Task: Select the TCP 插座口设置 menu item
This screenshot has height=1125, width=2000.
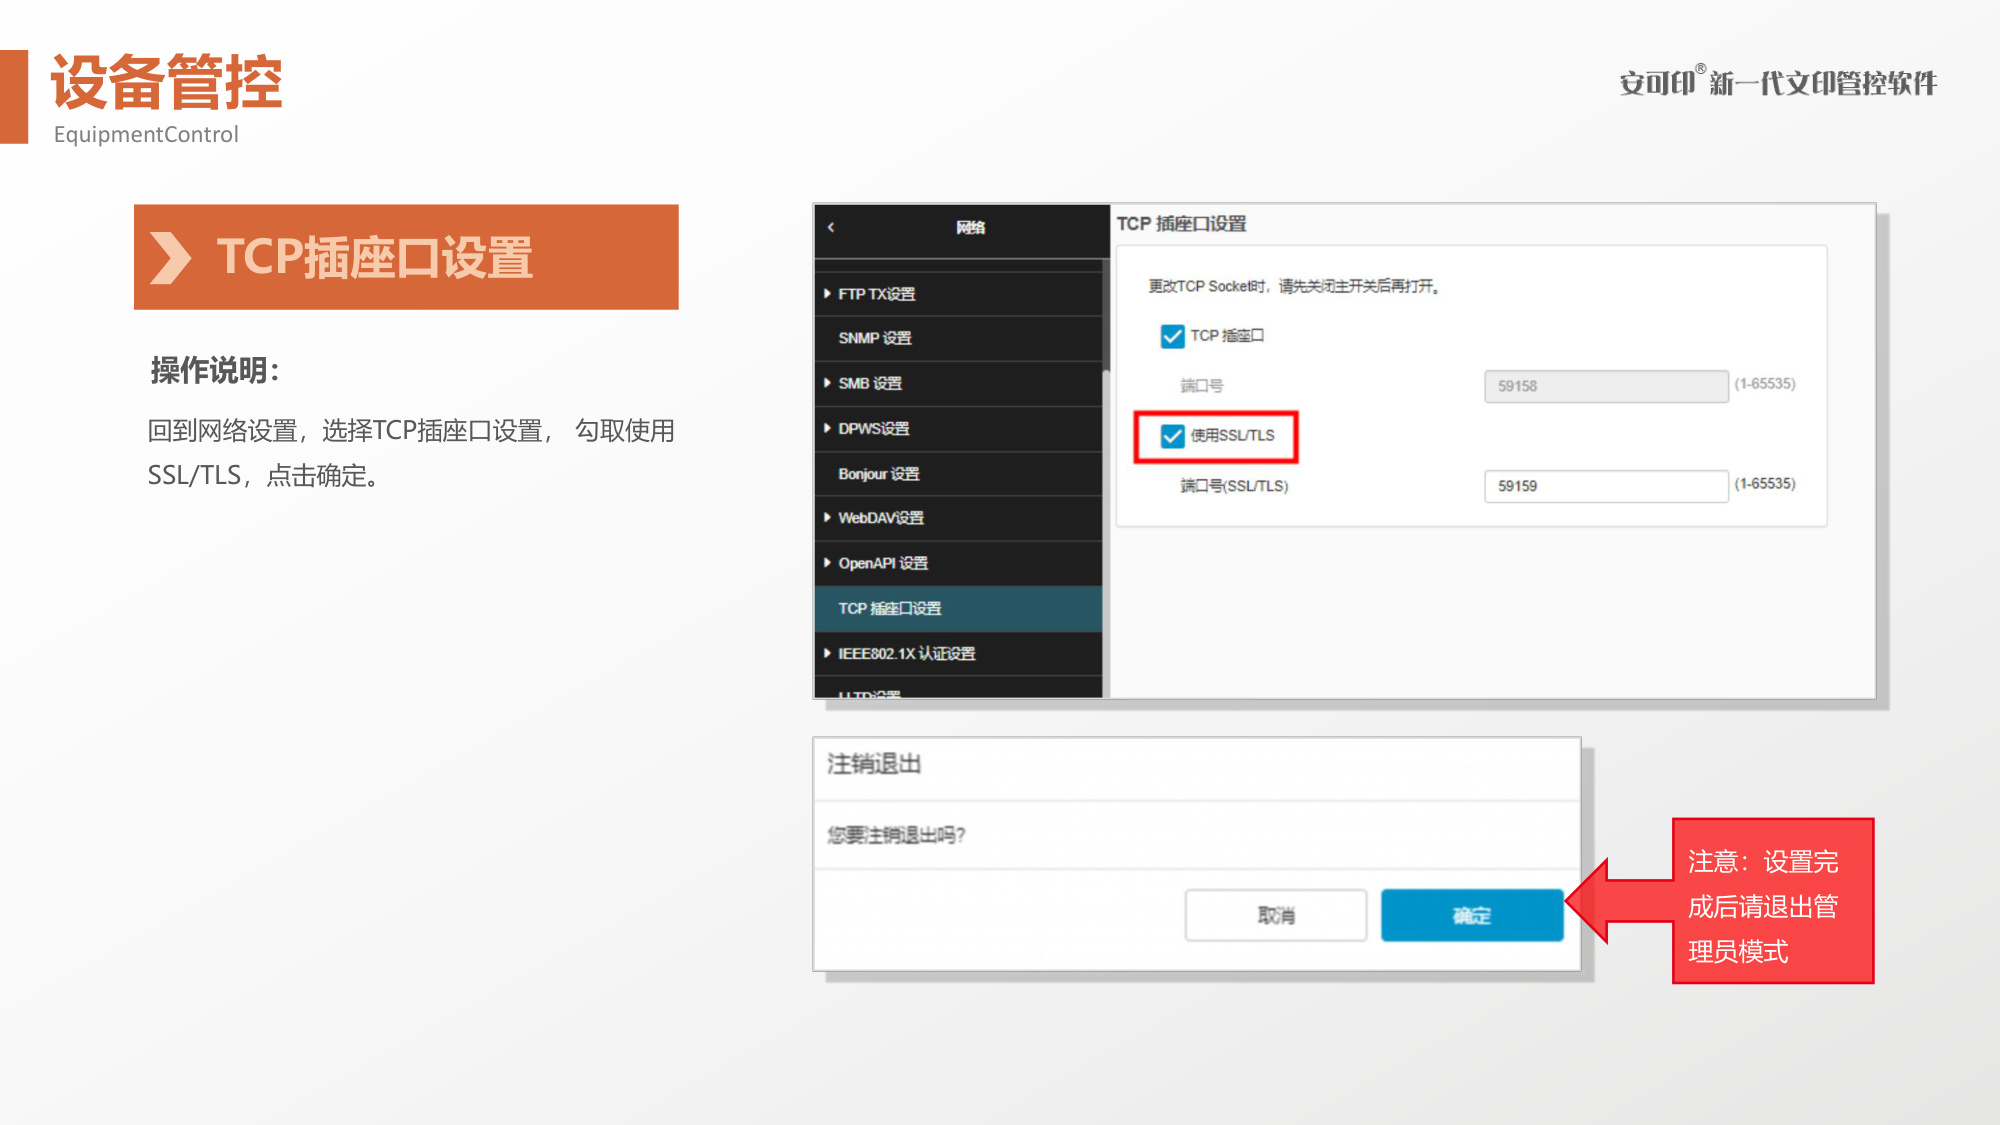Action: pos(958,609)
